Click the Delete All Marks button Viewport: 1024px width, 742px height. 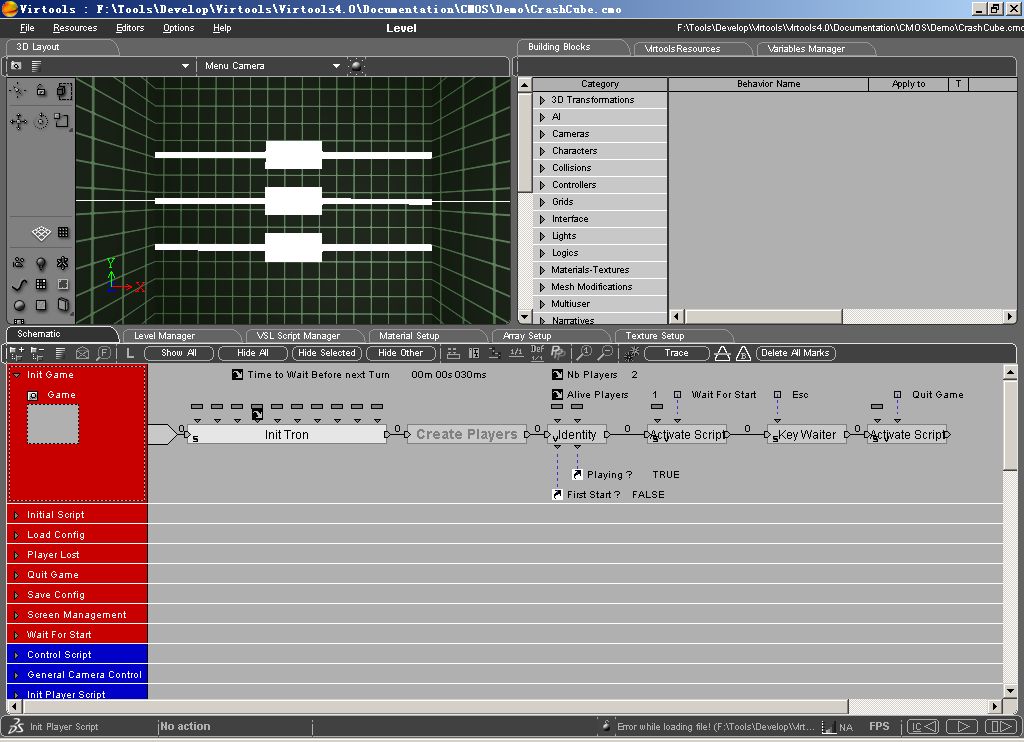(x=795, y=353)
